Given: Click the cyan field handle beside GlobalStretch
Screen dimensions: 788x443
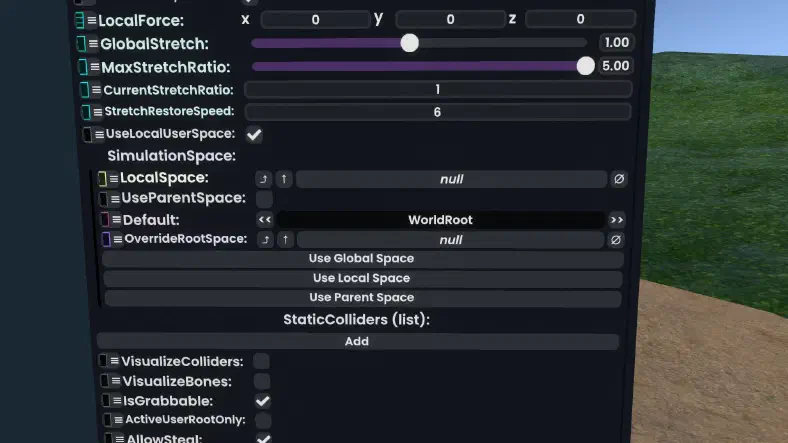Looking at the screenshot, I should (x=81, y=44).
